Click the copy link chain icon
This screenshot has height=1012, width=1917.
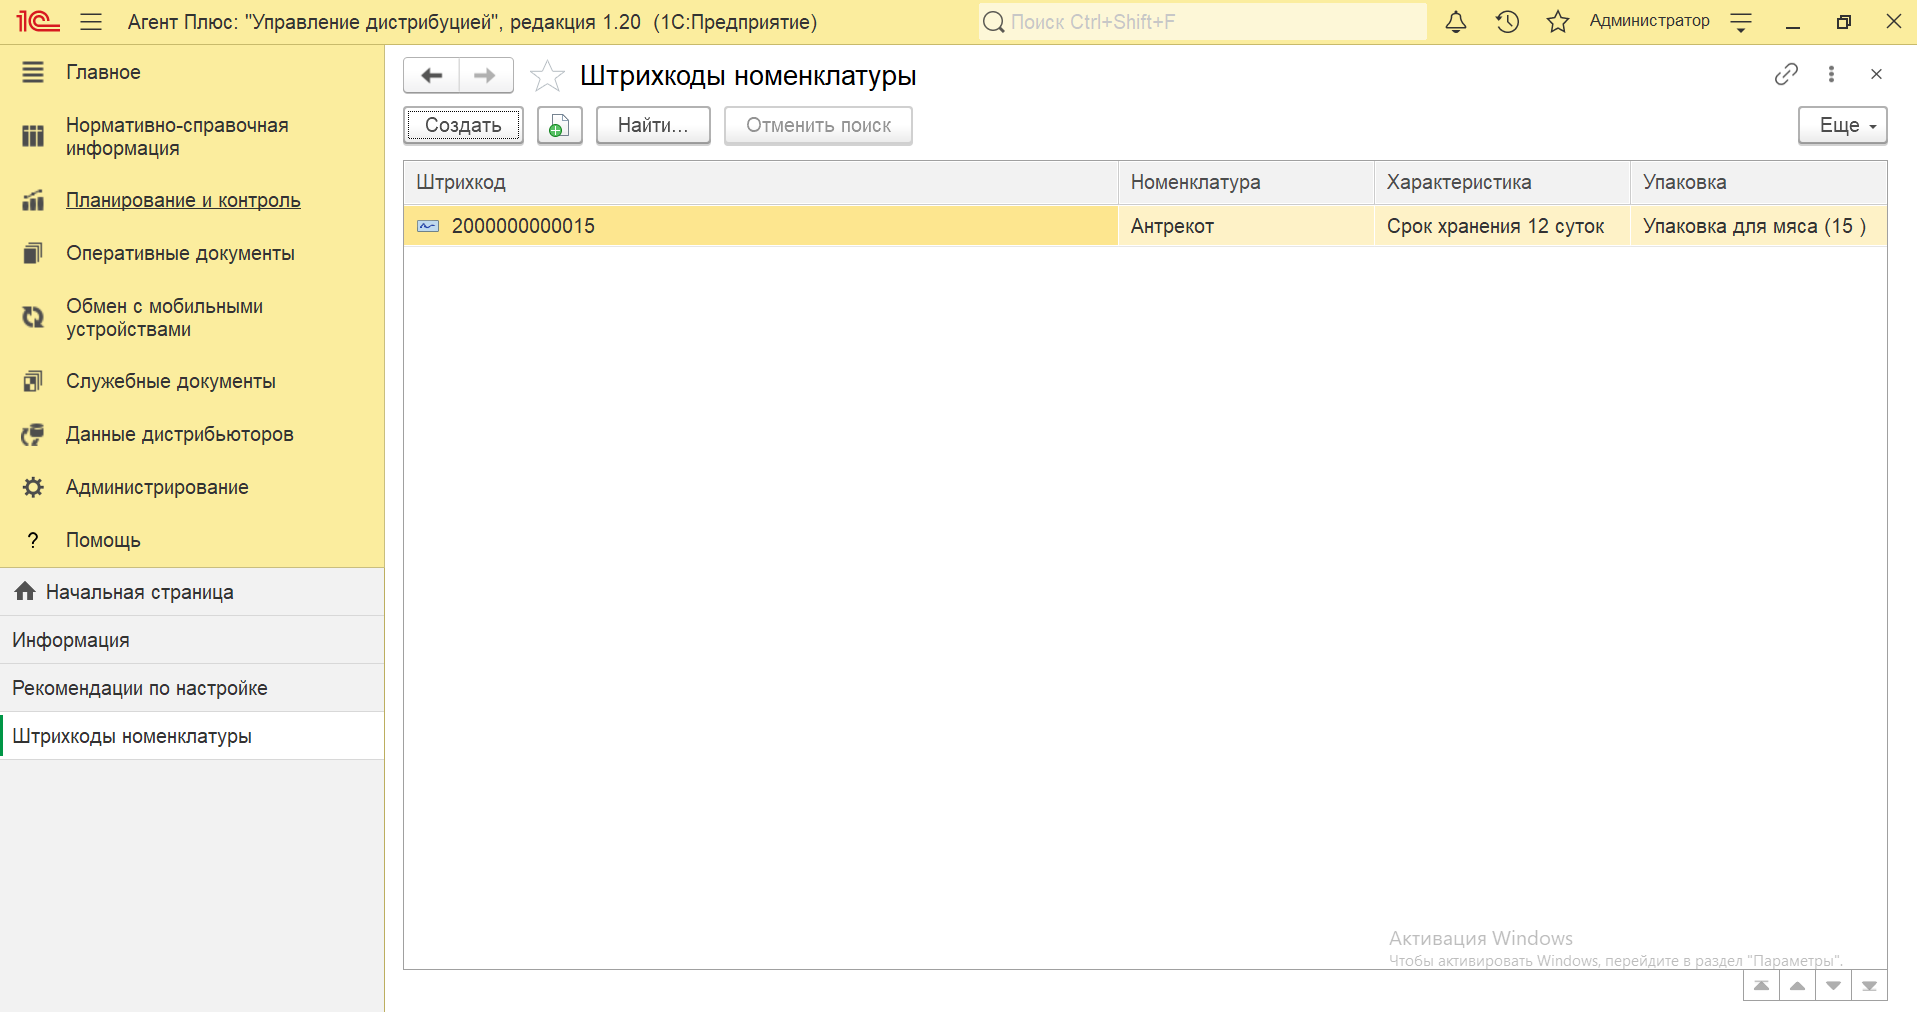pyautogui.click(x=1786, y=74)
